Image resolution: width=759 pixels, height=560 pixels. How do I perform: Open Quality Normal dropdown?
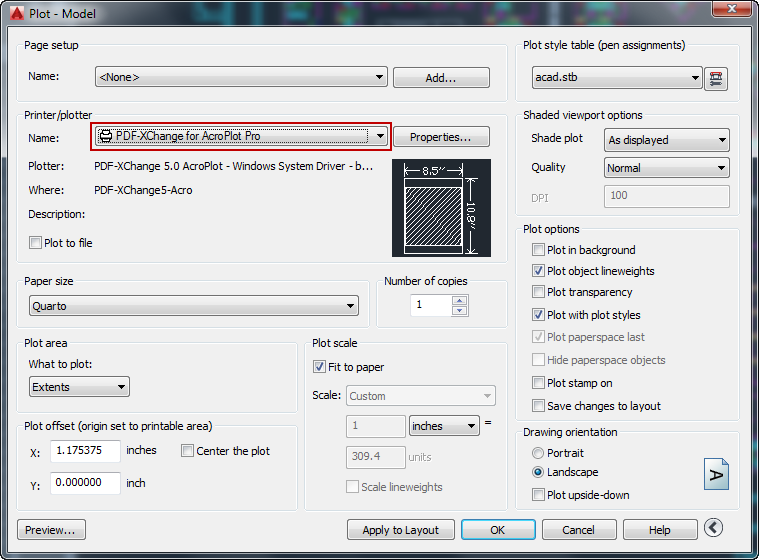pyautogui.click(x=667, y=168)
